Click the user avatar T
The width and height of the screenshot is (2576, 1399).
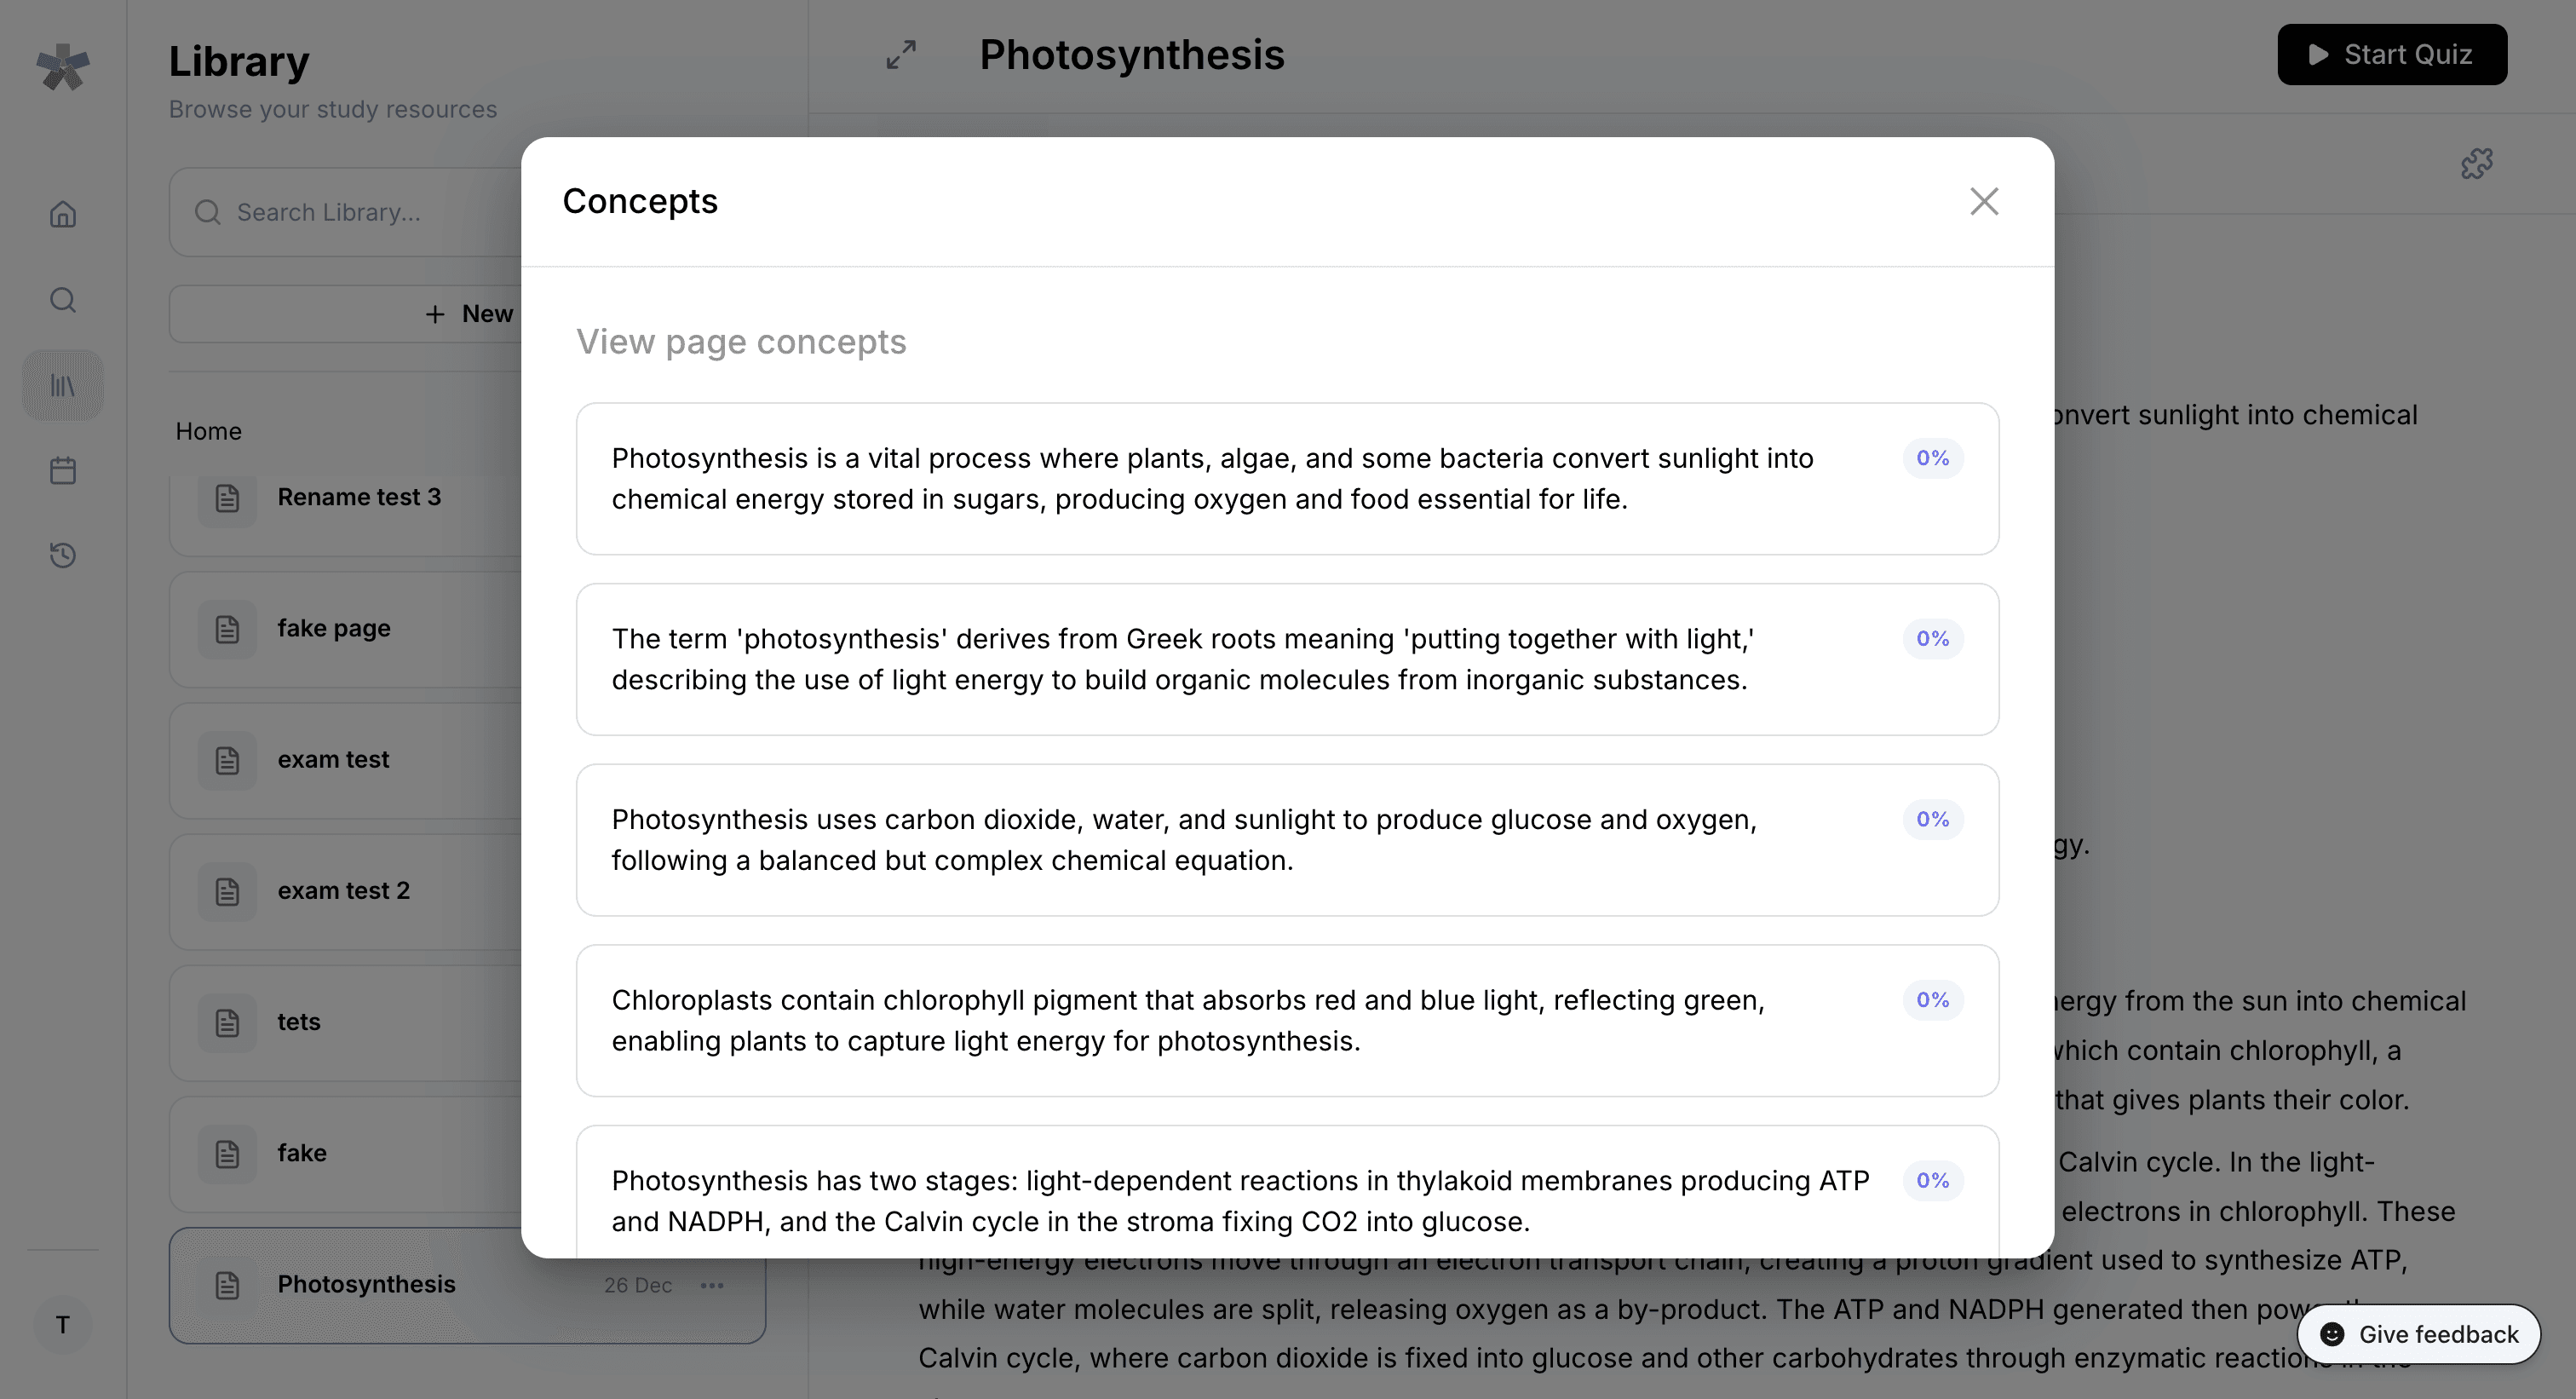point(63,1325)
